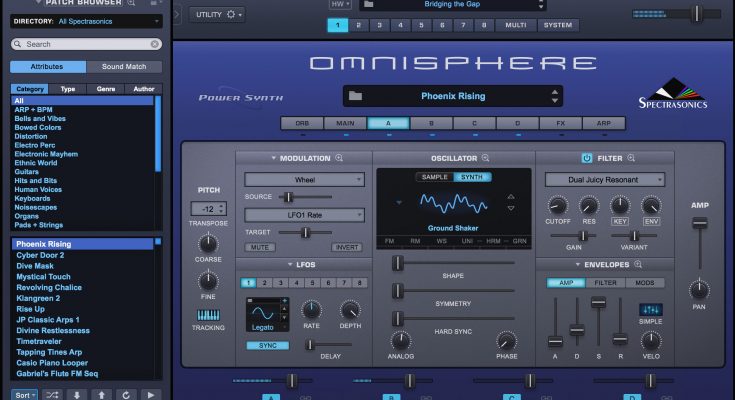
Task: Open the Oscillator zoom magnifier
Action: click(x=486, y=158)
